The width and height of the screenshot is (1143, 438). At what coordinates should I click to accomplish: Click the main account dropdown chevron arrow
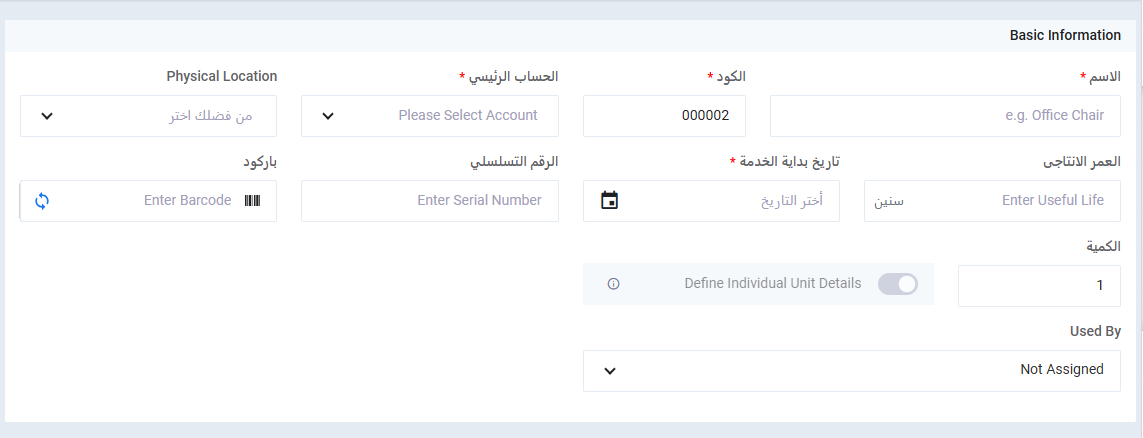(x=328, y=116)
